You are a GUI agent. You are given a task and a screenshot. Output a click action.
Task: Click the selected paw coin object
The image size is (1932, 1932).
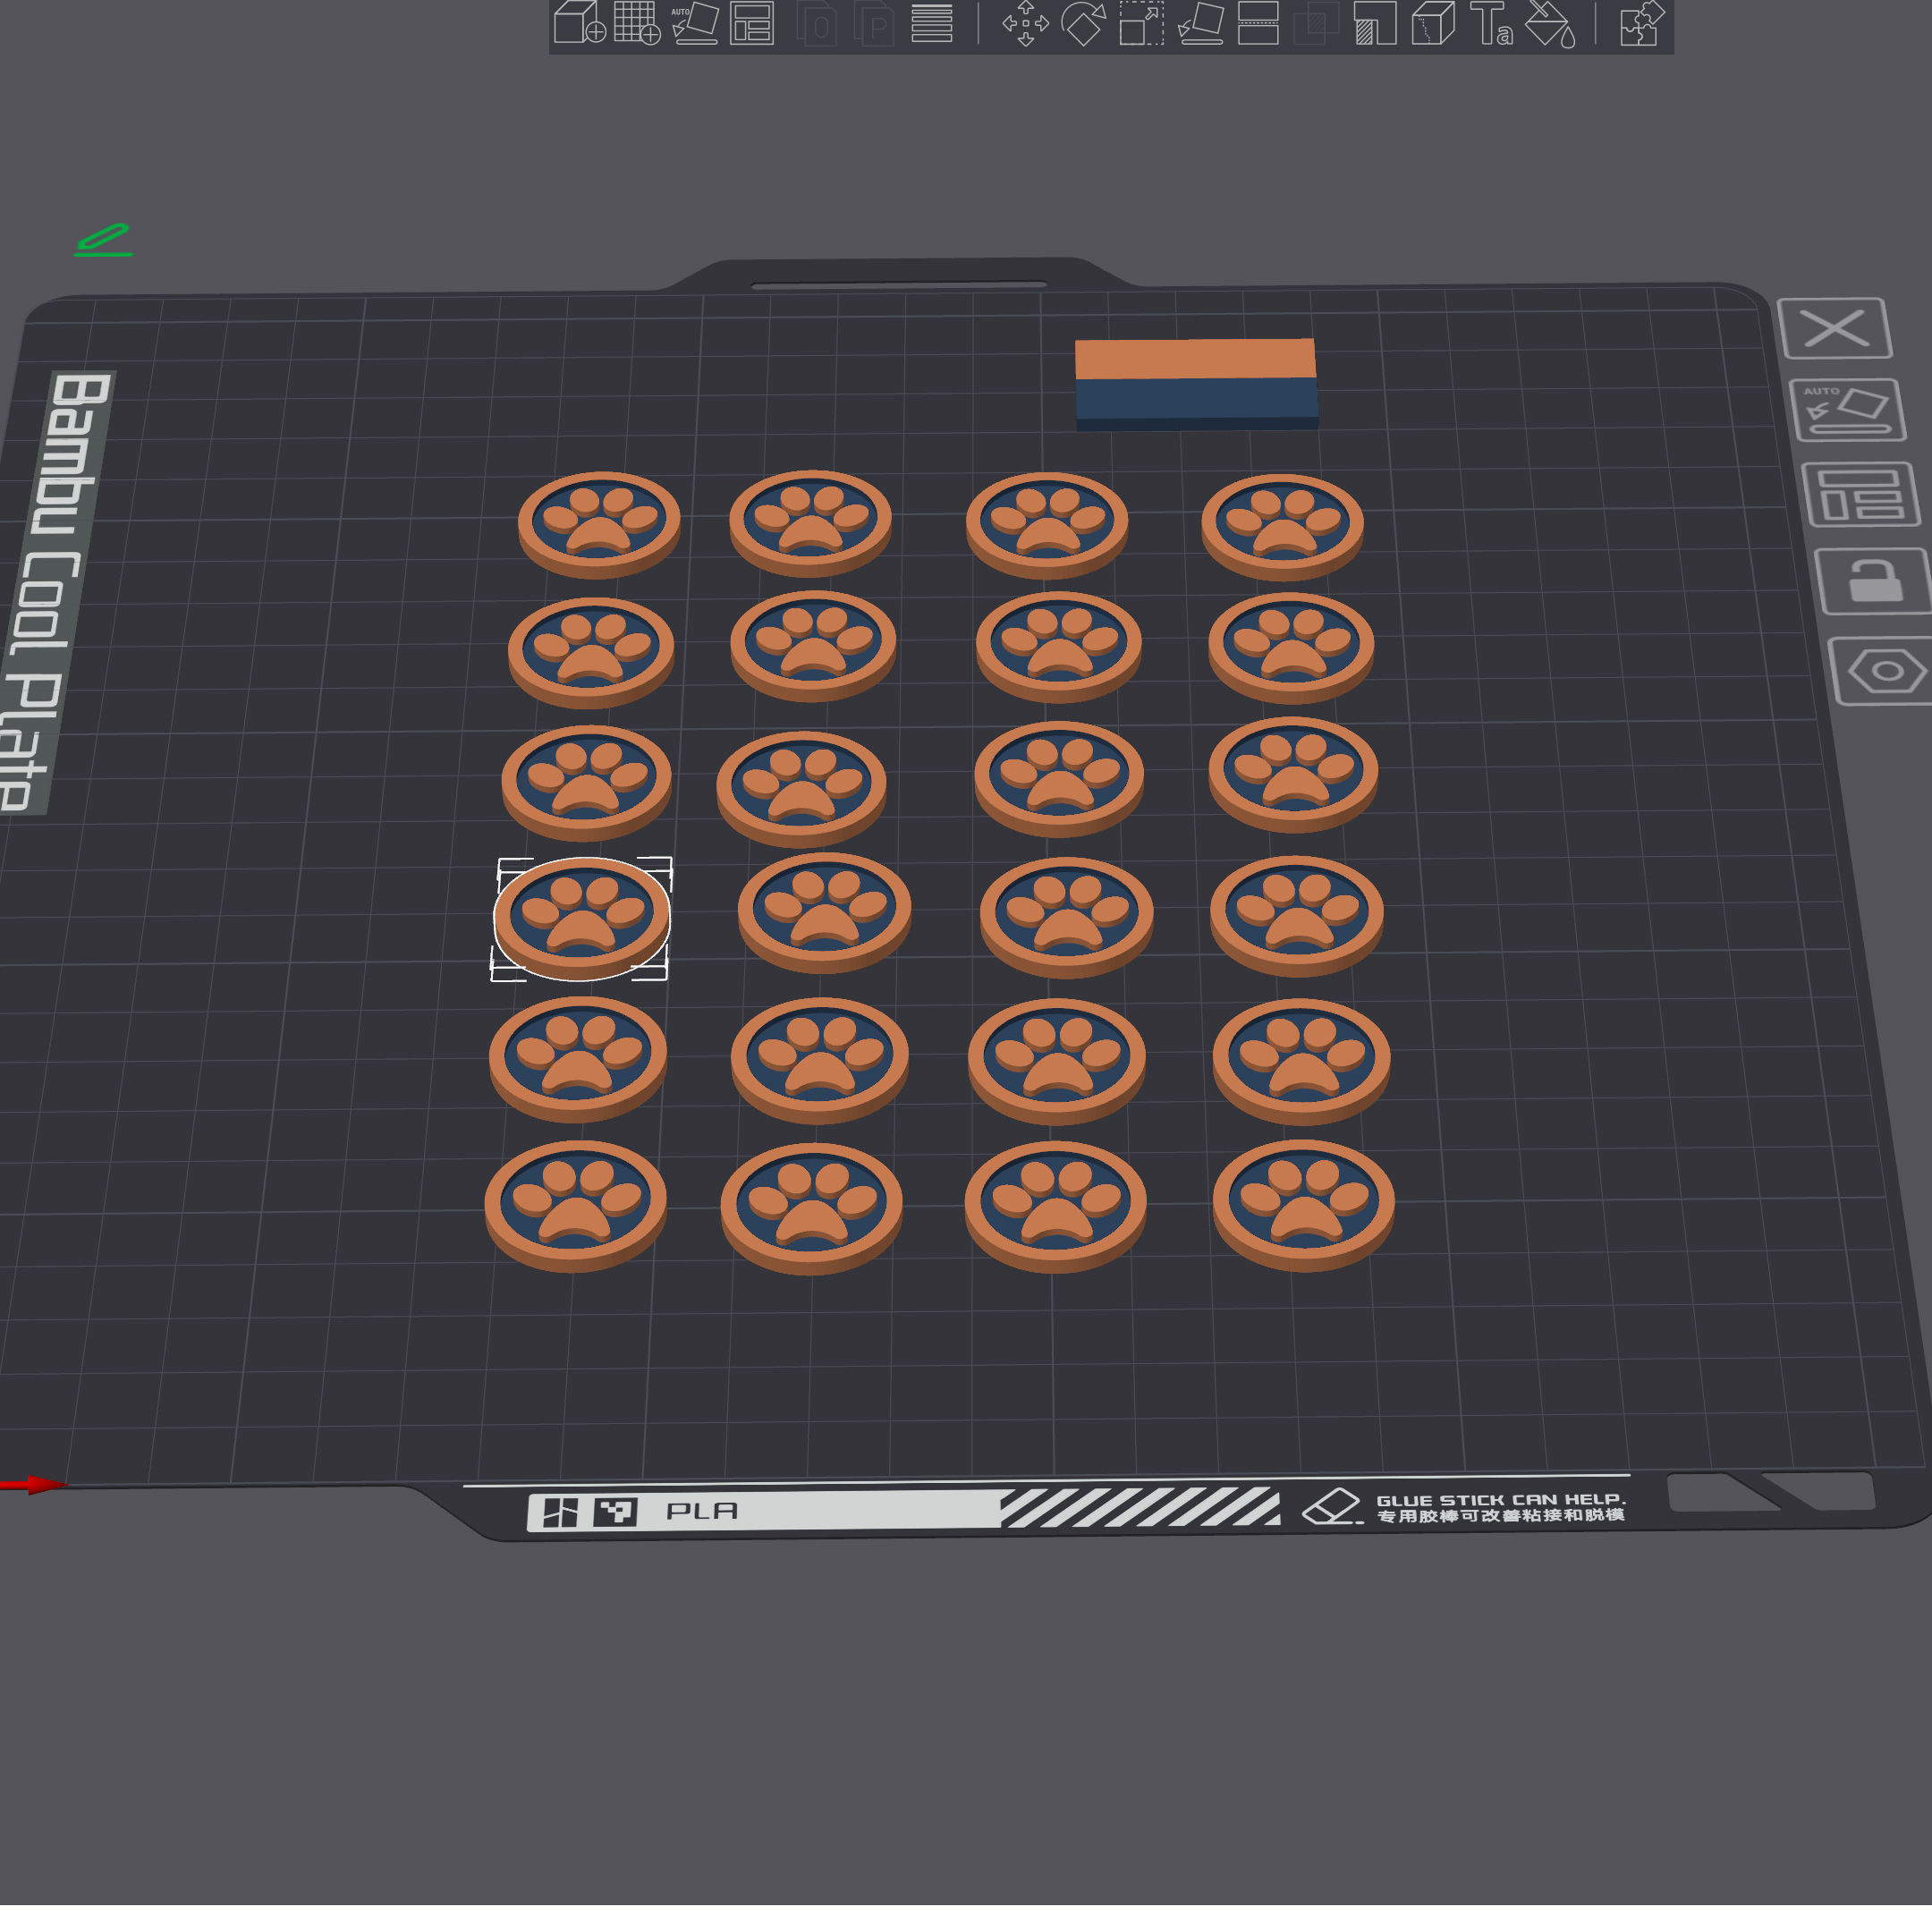[582, 919]
